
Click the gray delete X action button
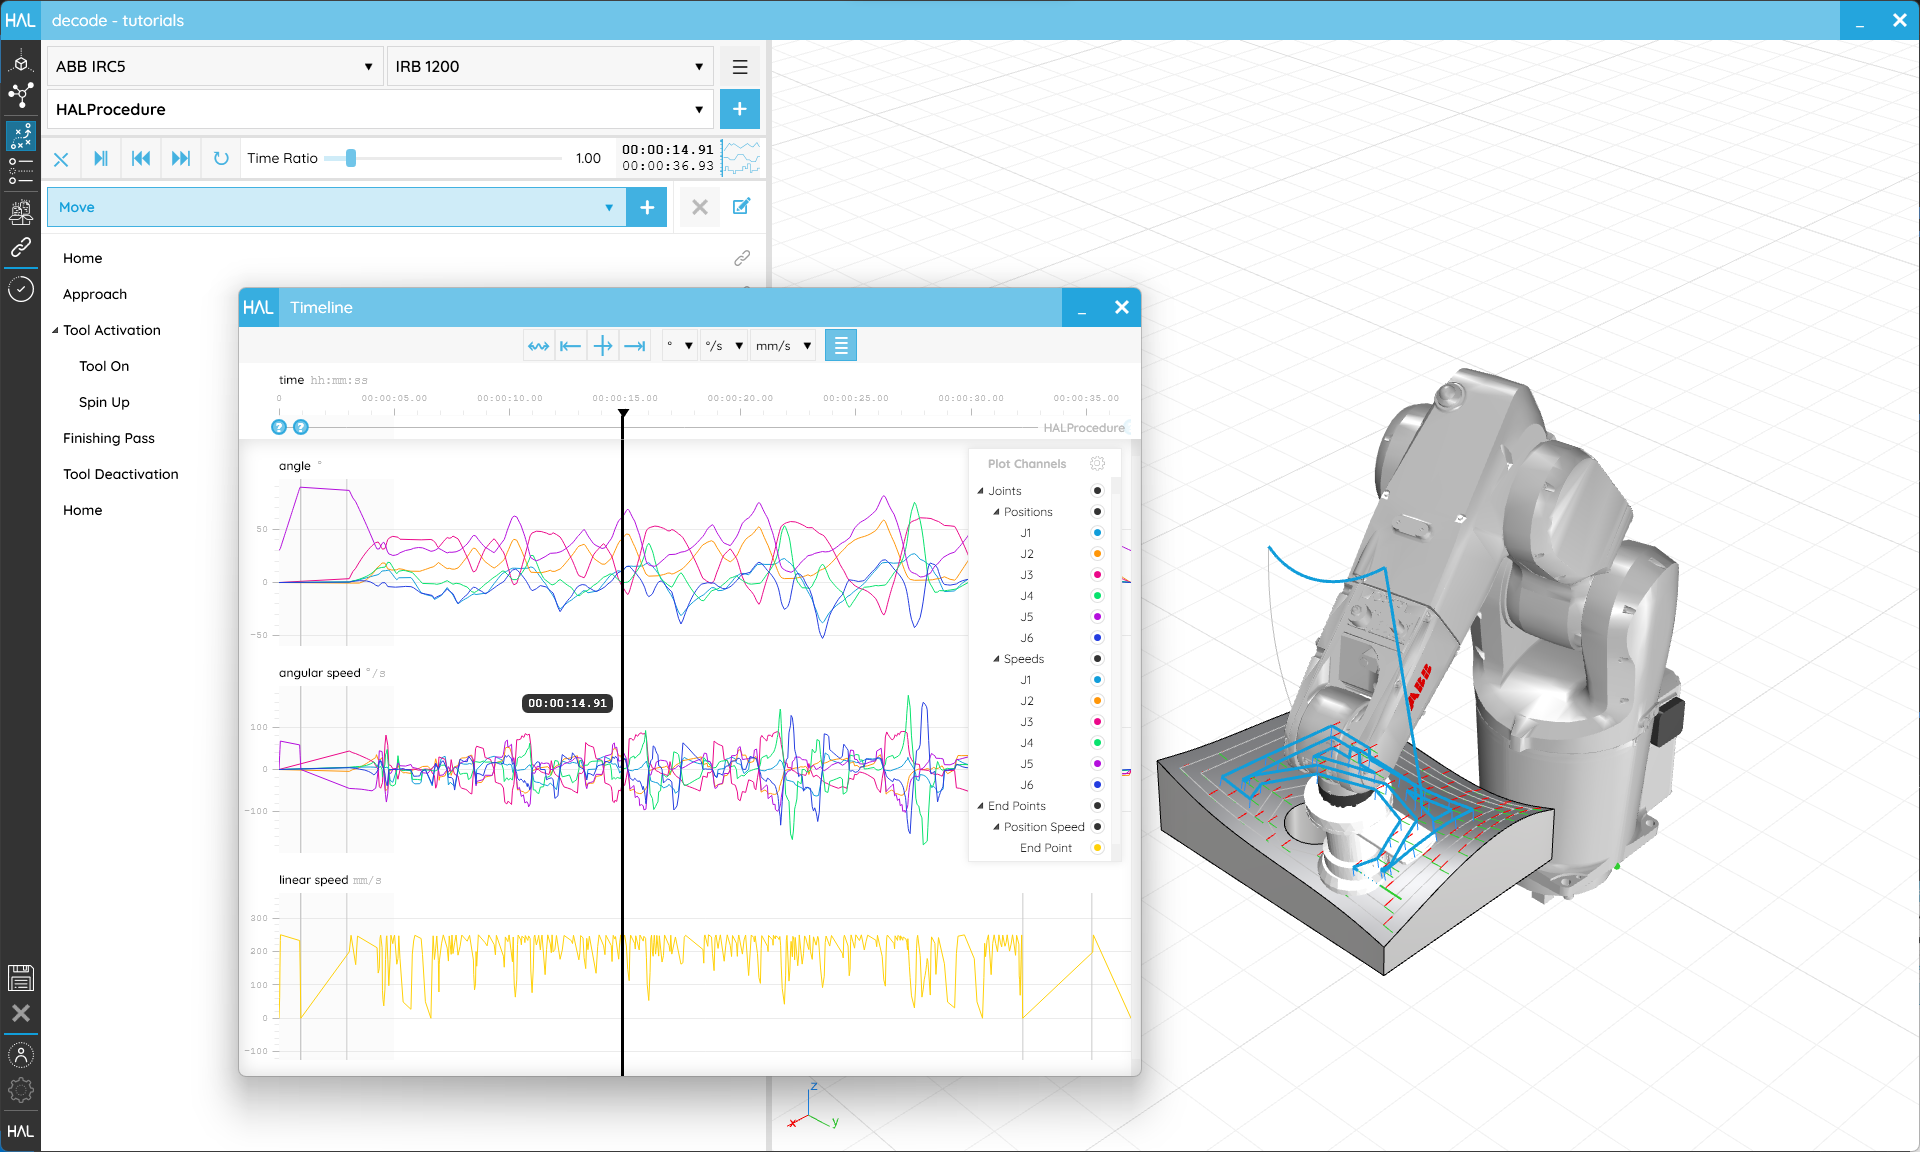(700, 207)
